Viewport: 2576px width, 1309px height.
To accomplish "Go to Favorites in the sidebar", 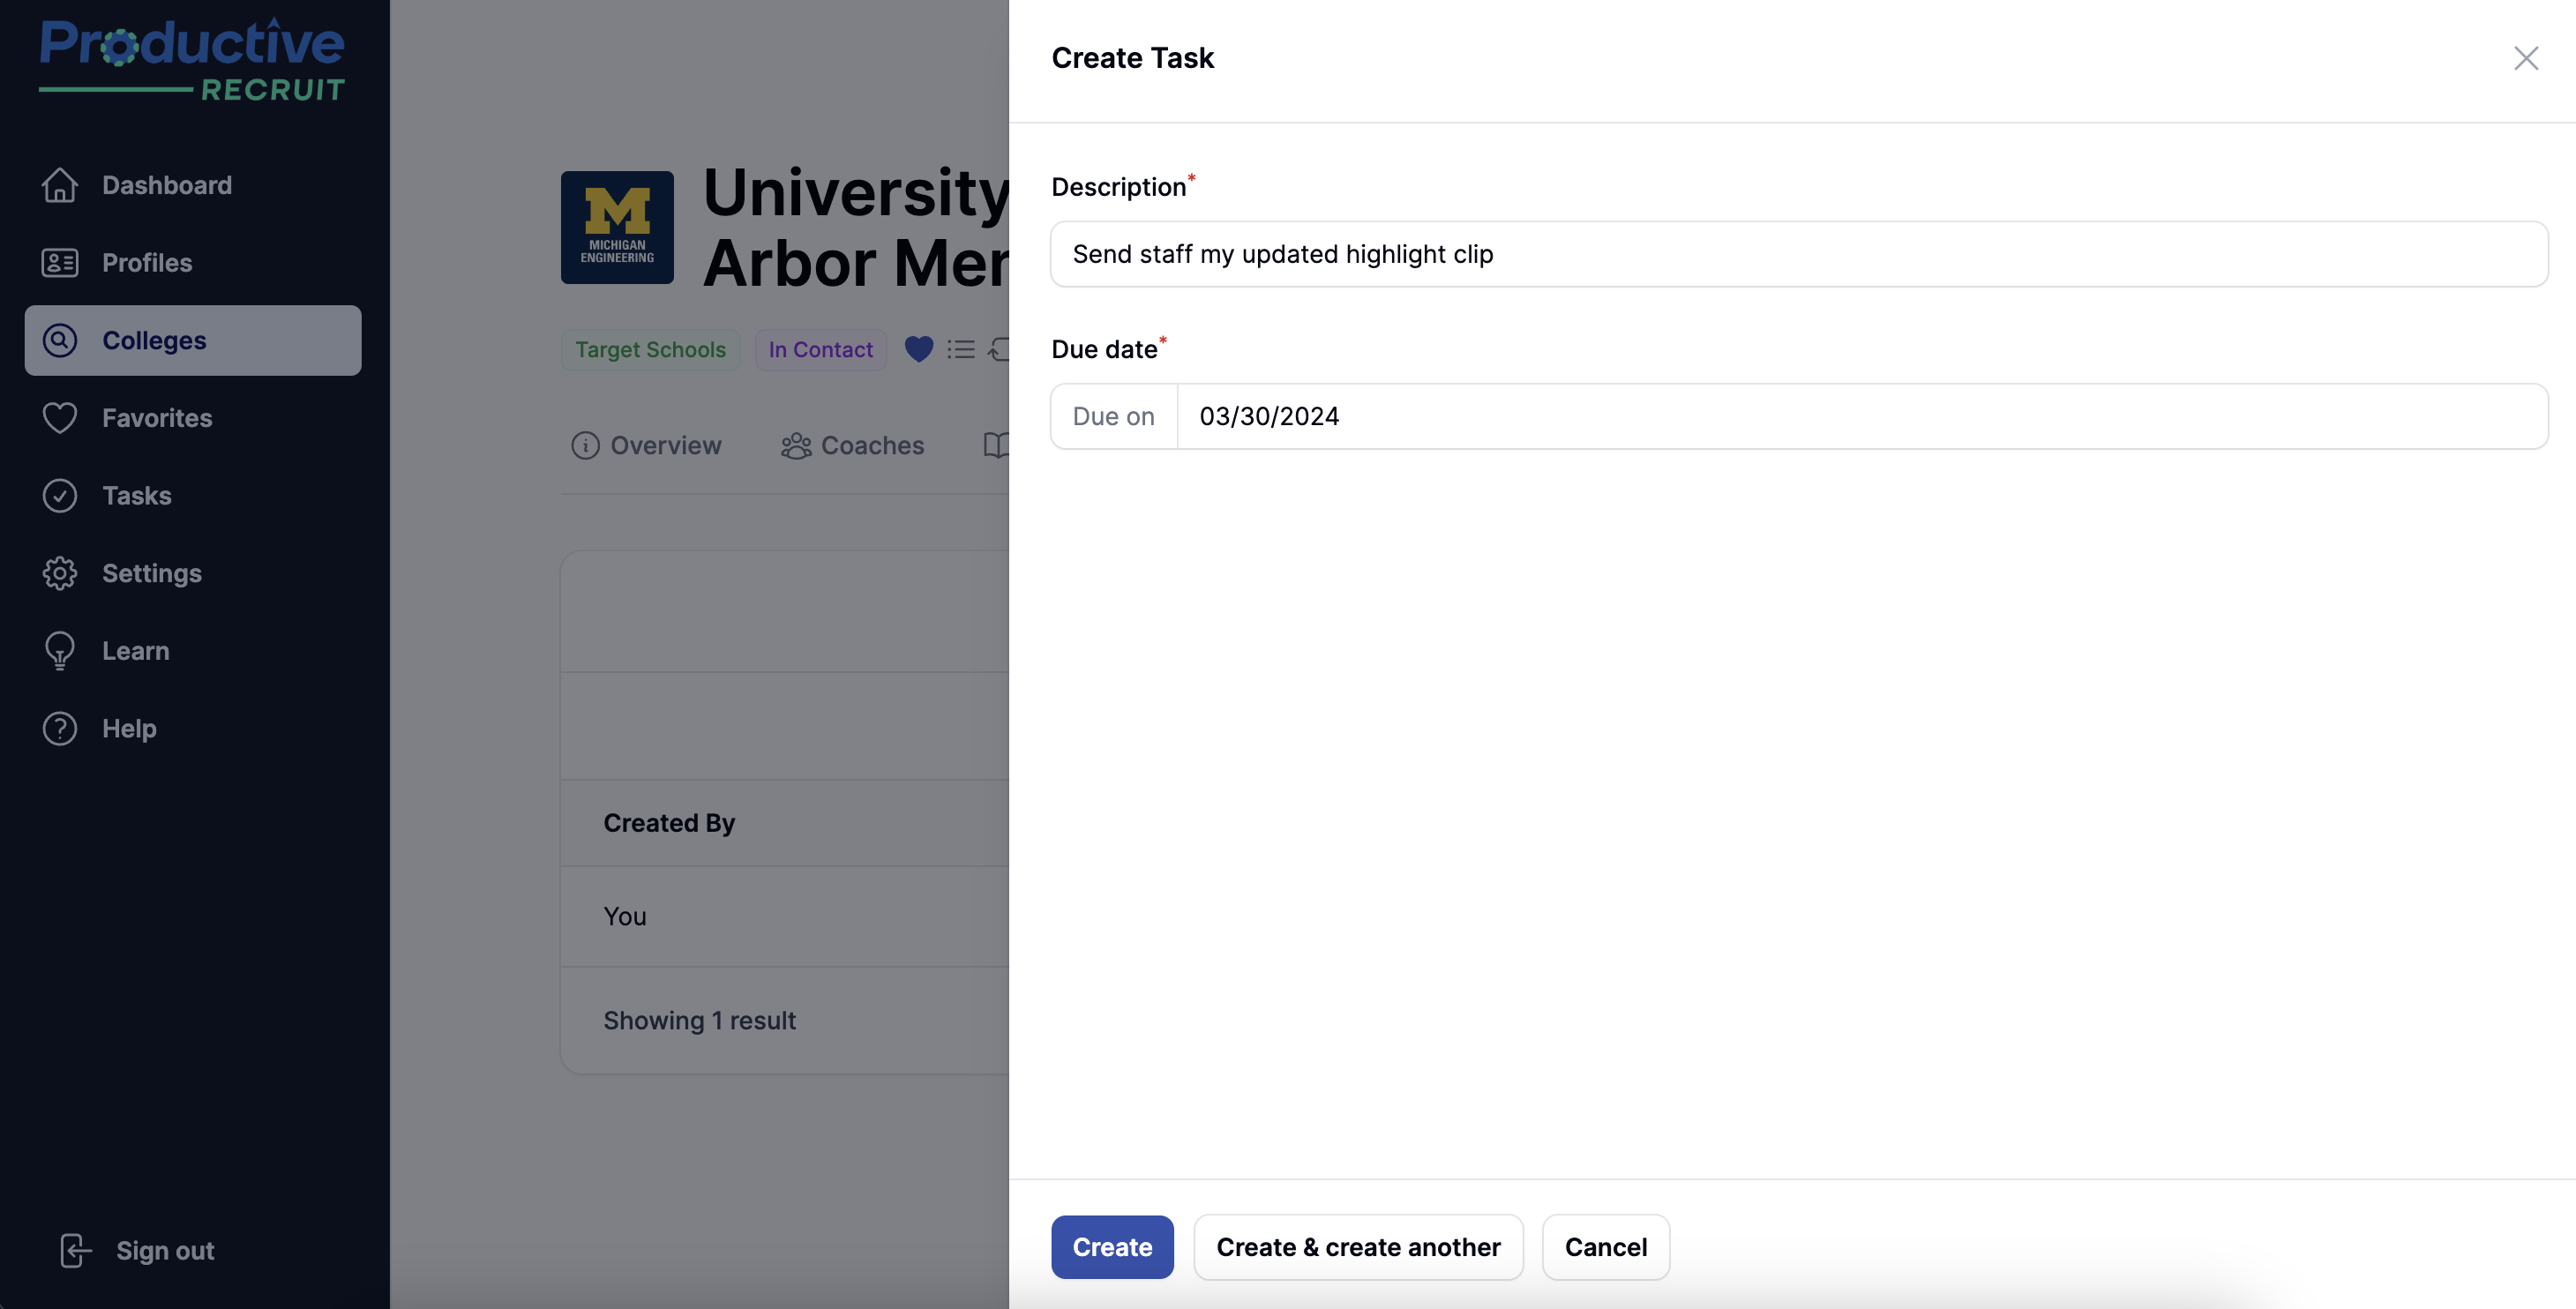I will tap(193, 418).
